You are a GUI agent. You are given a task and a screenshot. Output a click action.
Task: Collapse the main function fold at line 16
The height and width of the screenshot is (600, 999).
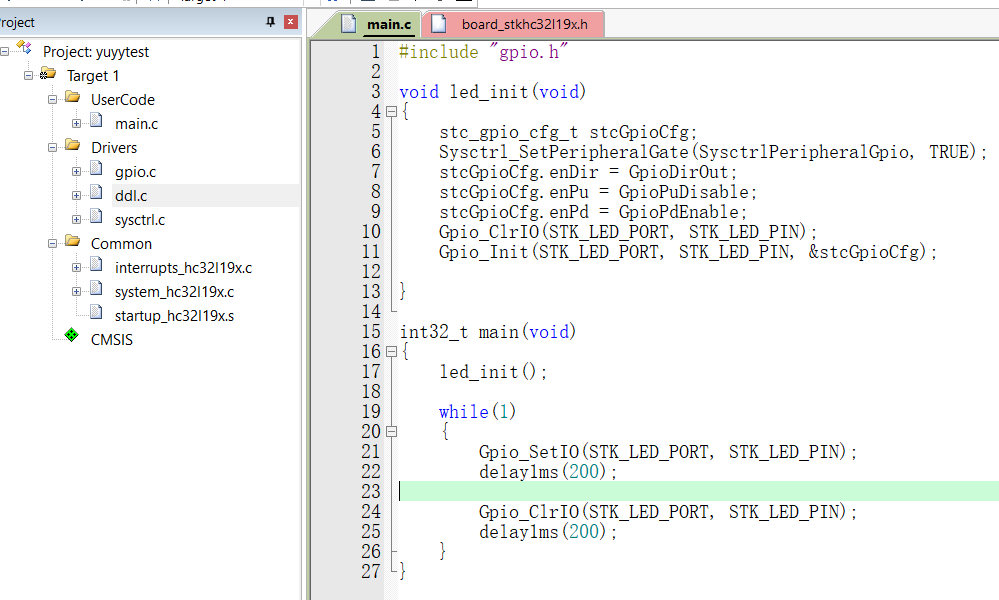tap(392, 352)
